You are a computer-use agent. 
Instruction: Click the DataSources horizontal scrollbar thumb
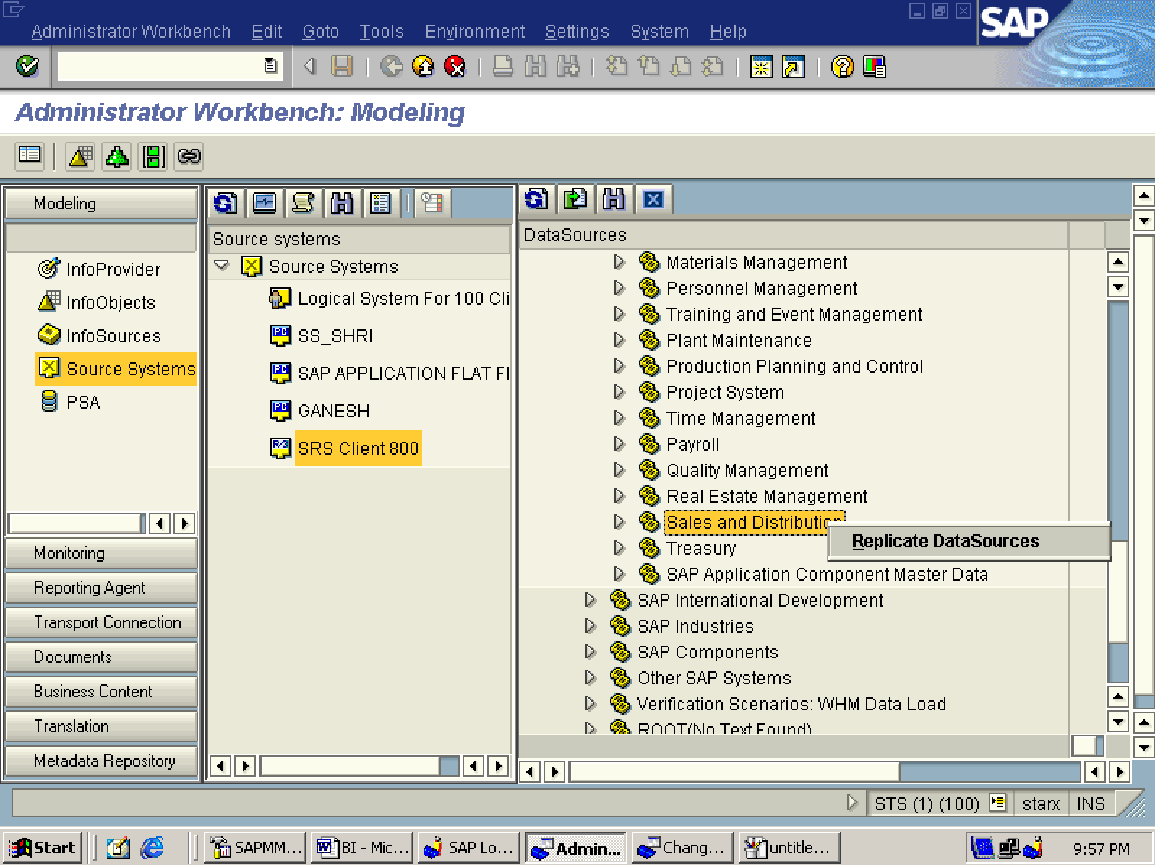point(734,771)
